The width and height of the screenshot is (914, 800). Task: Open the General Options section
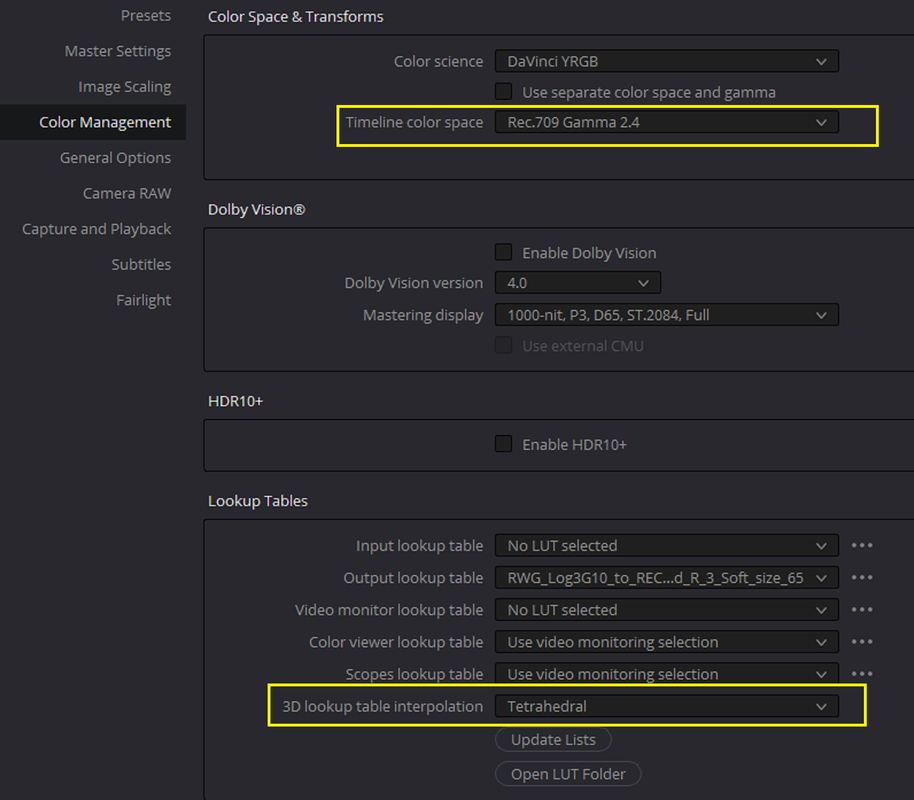point(115,158)
